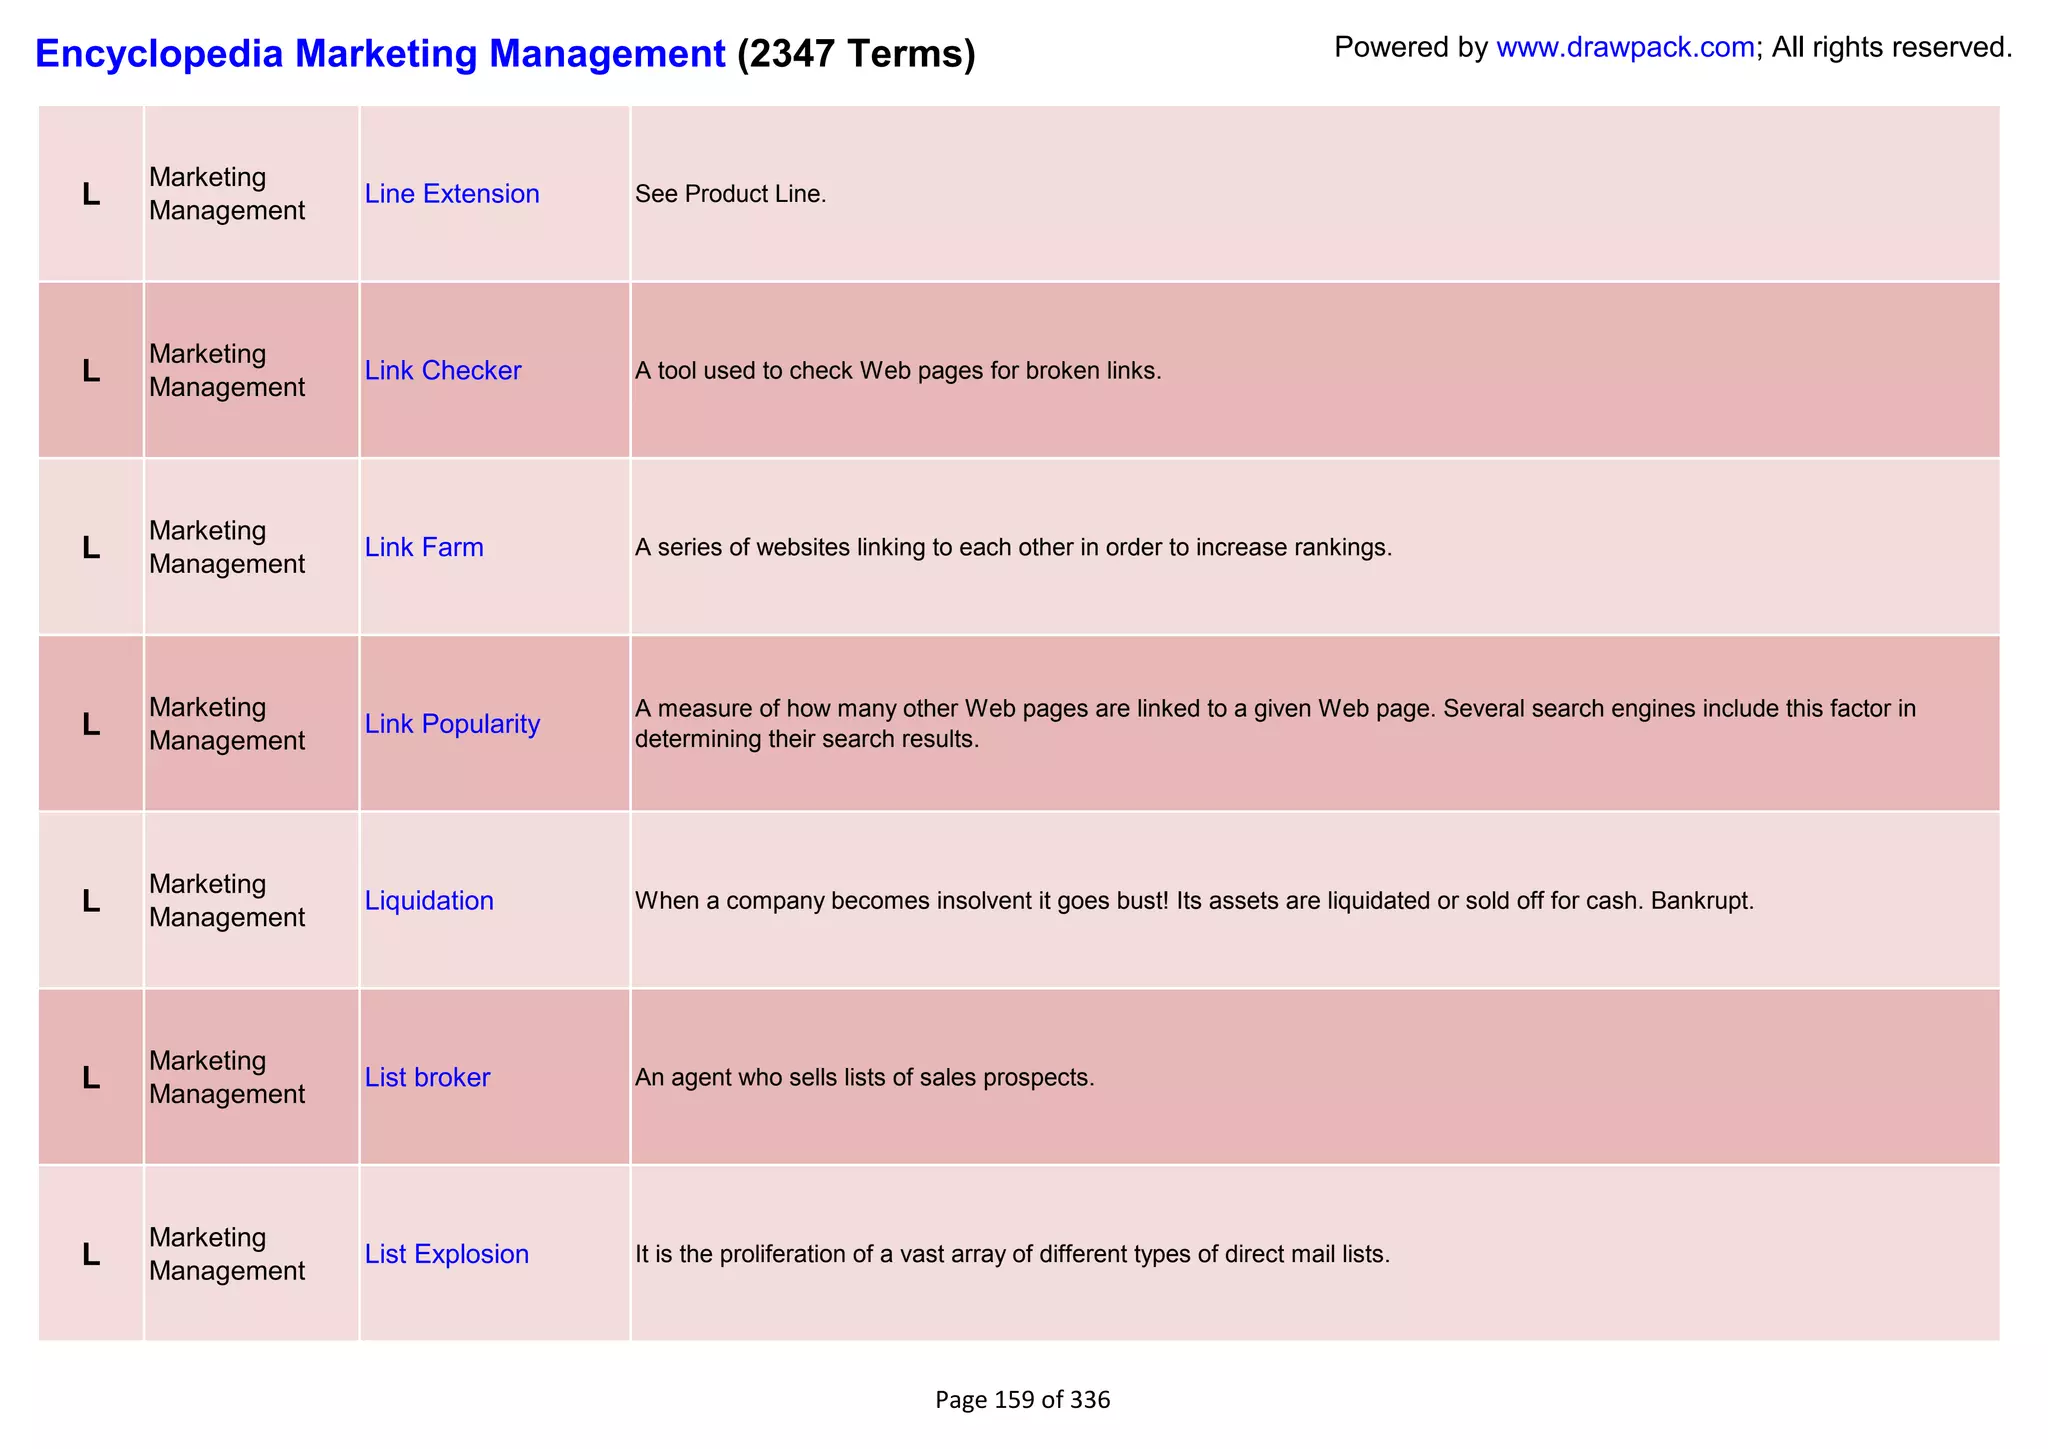Click the Link Popularity definition text
This screenshot has width=2048, height=1449.
click(1276, 724)
